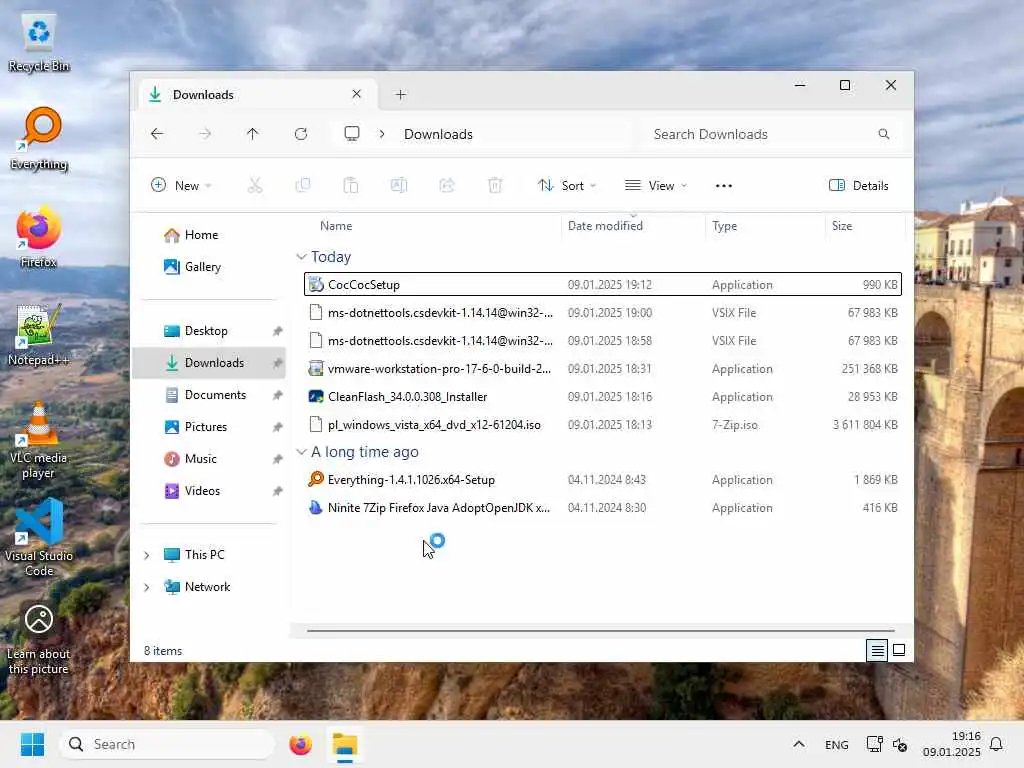Screen dimensions: 1024x768
Task: Close the Downloads tab
Action: click(357, 94)
